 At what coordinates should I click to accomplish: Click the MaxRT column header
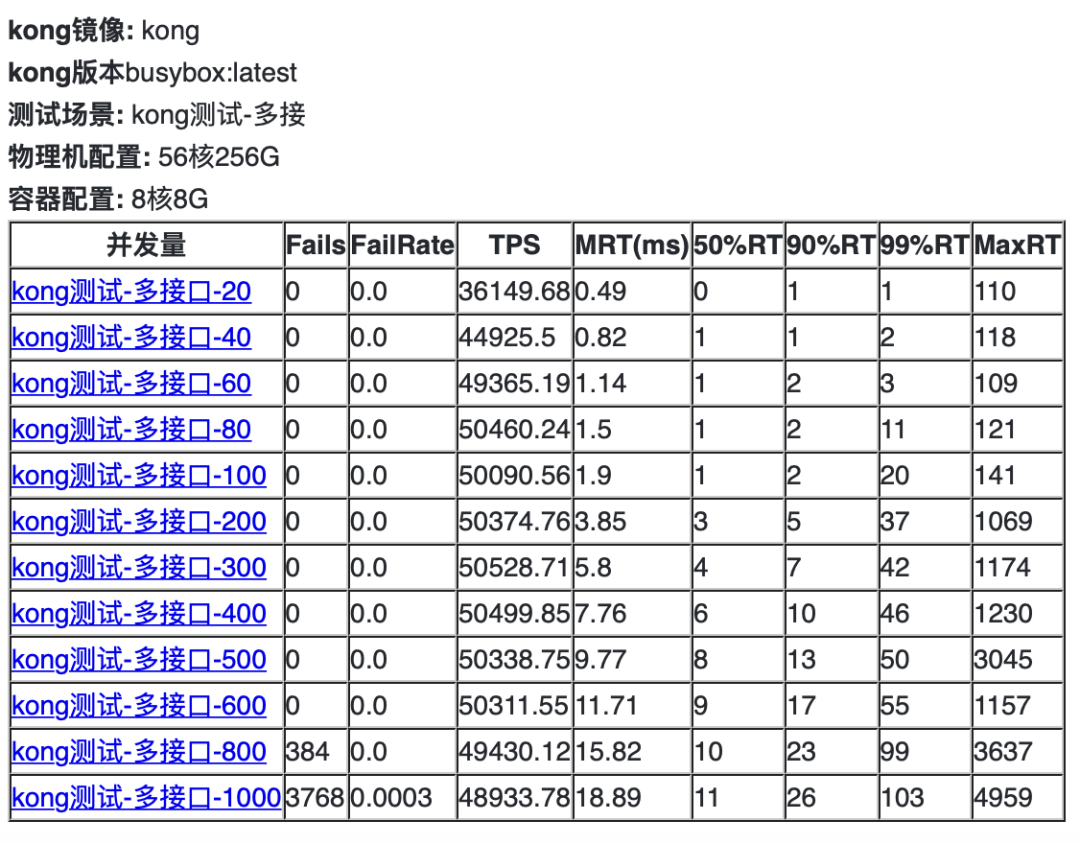point(1017,245)
